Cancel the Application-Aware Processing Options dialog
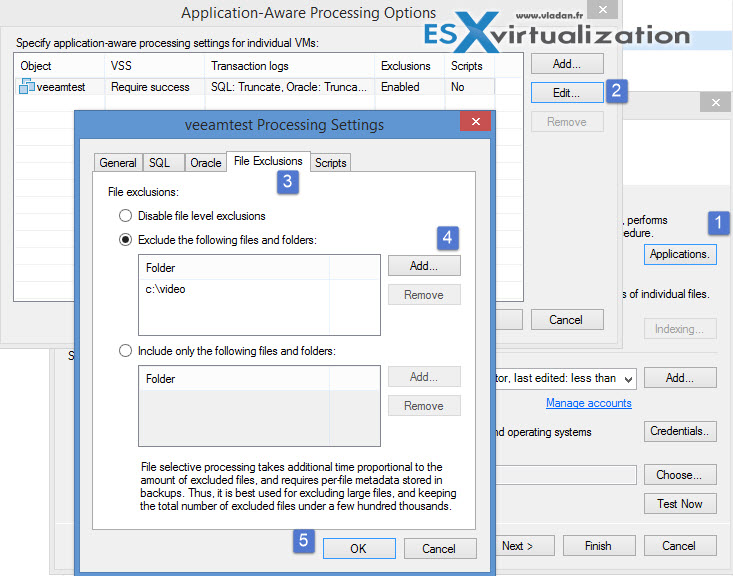The width and height of the screenshot is (733, 576). pyautogui.click(x=567, y=320)
